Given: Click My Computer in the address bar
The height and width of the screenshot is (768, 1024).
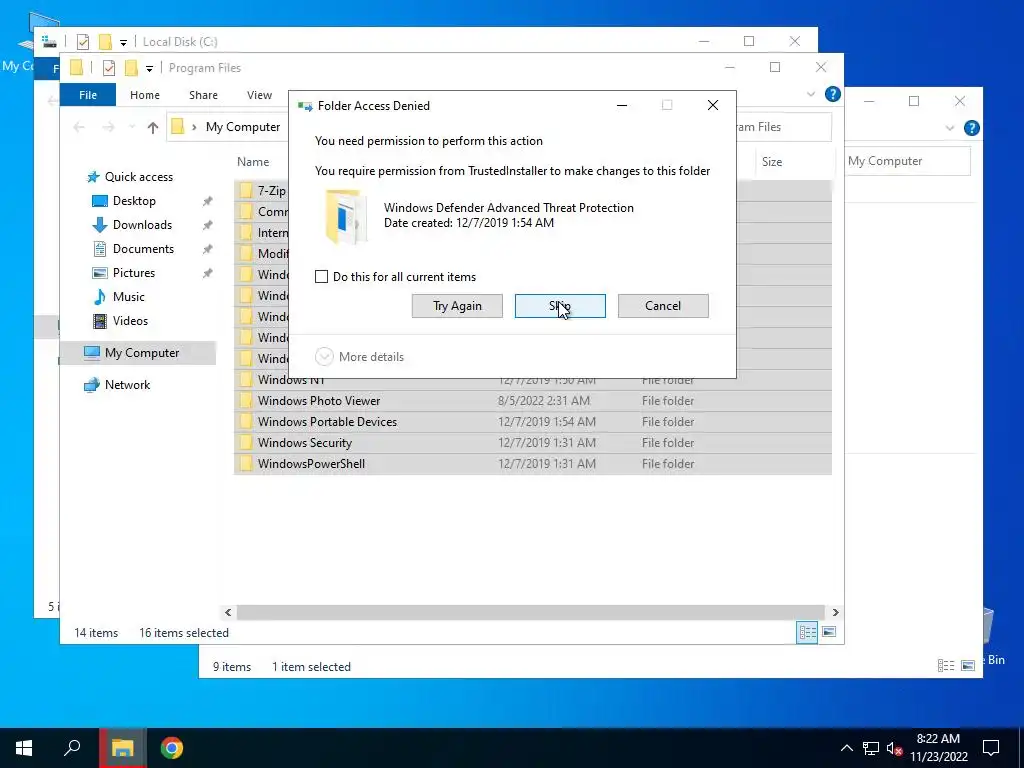Looking at the screenshot, I should tap(243, 127).
